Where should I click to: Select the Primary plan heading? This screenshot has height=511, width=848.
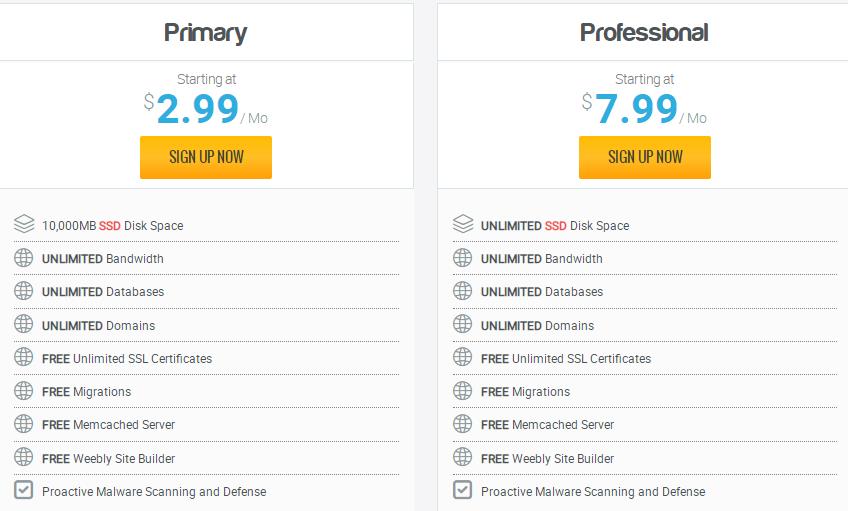pyautogui.click(x=205, y=32)
